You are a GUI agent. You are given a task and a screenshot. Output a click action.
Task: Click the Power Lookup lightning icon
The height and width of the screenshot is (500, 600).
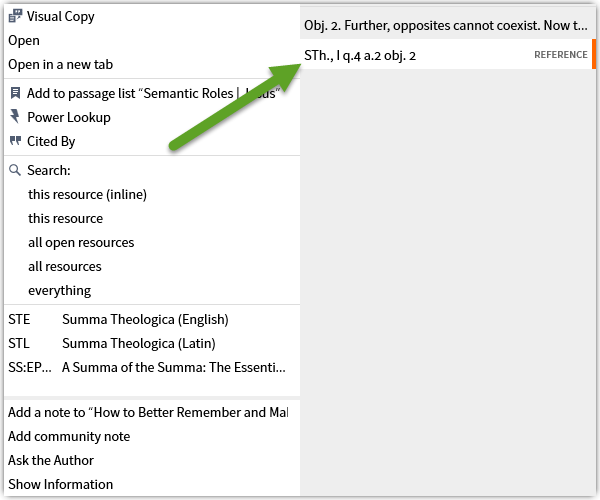(x=15, y=117)
